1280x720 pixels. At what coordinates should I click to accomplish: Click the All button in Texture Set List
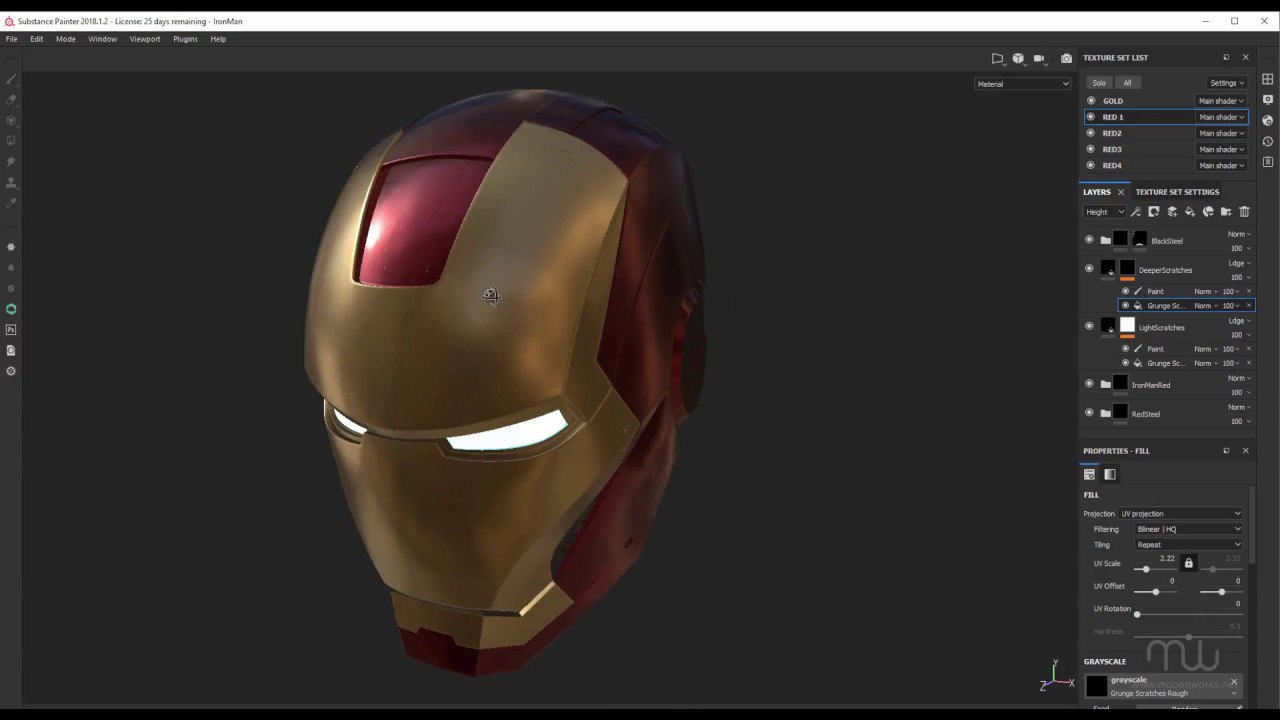1127,83
